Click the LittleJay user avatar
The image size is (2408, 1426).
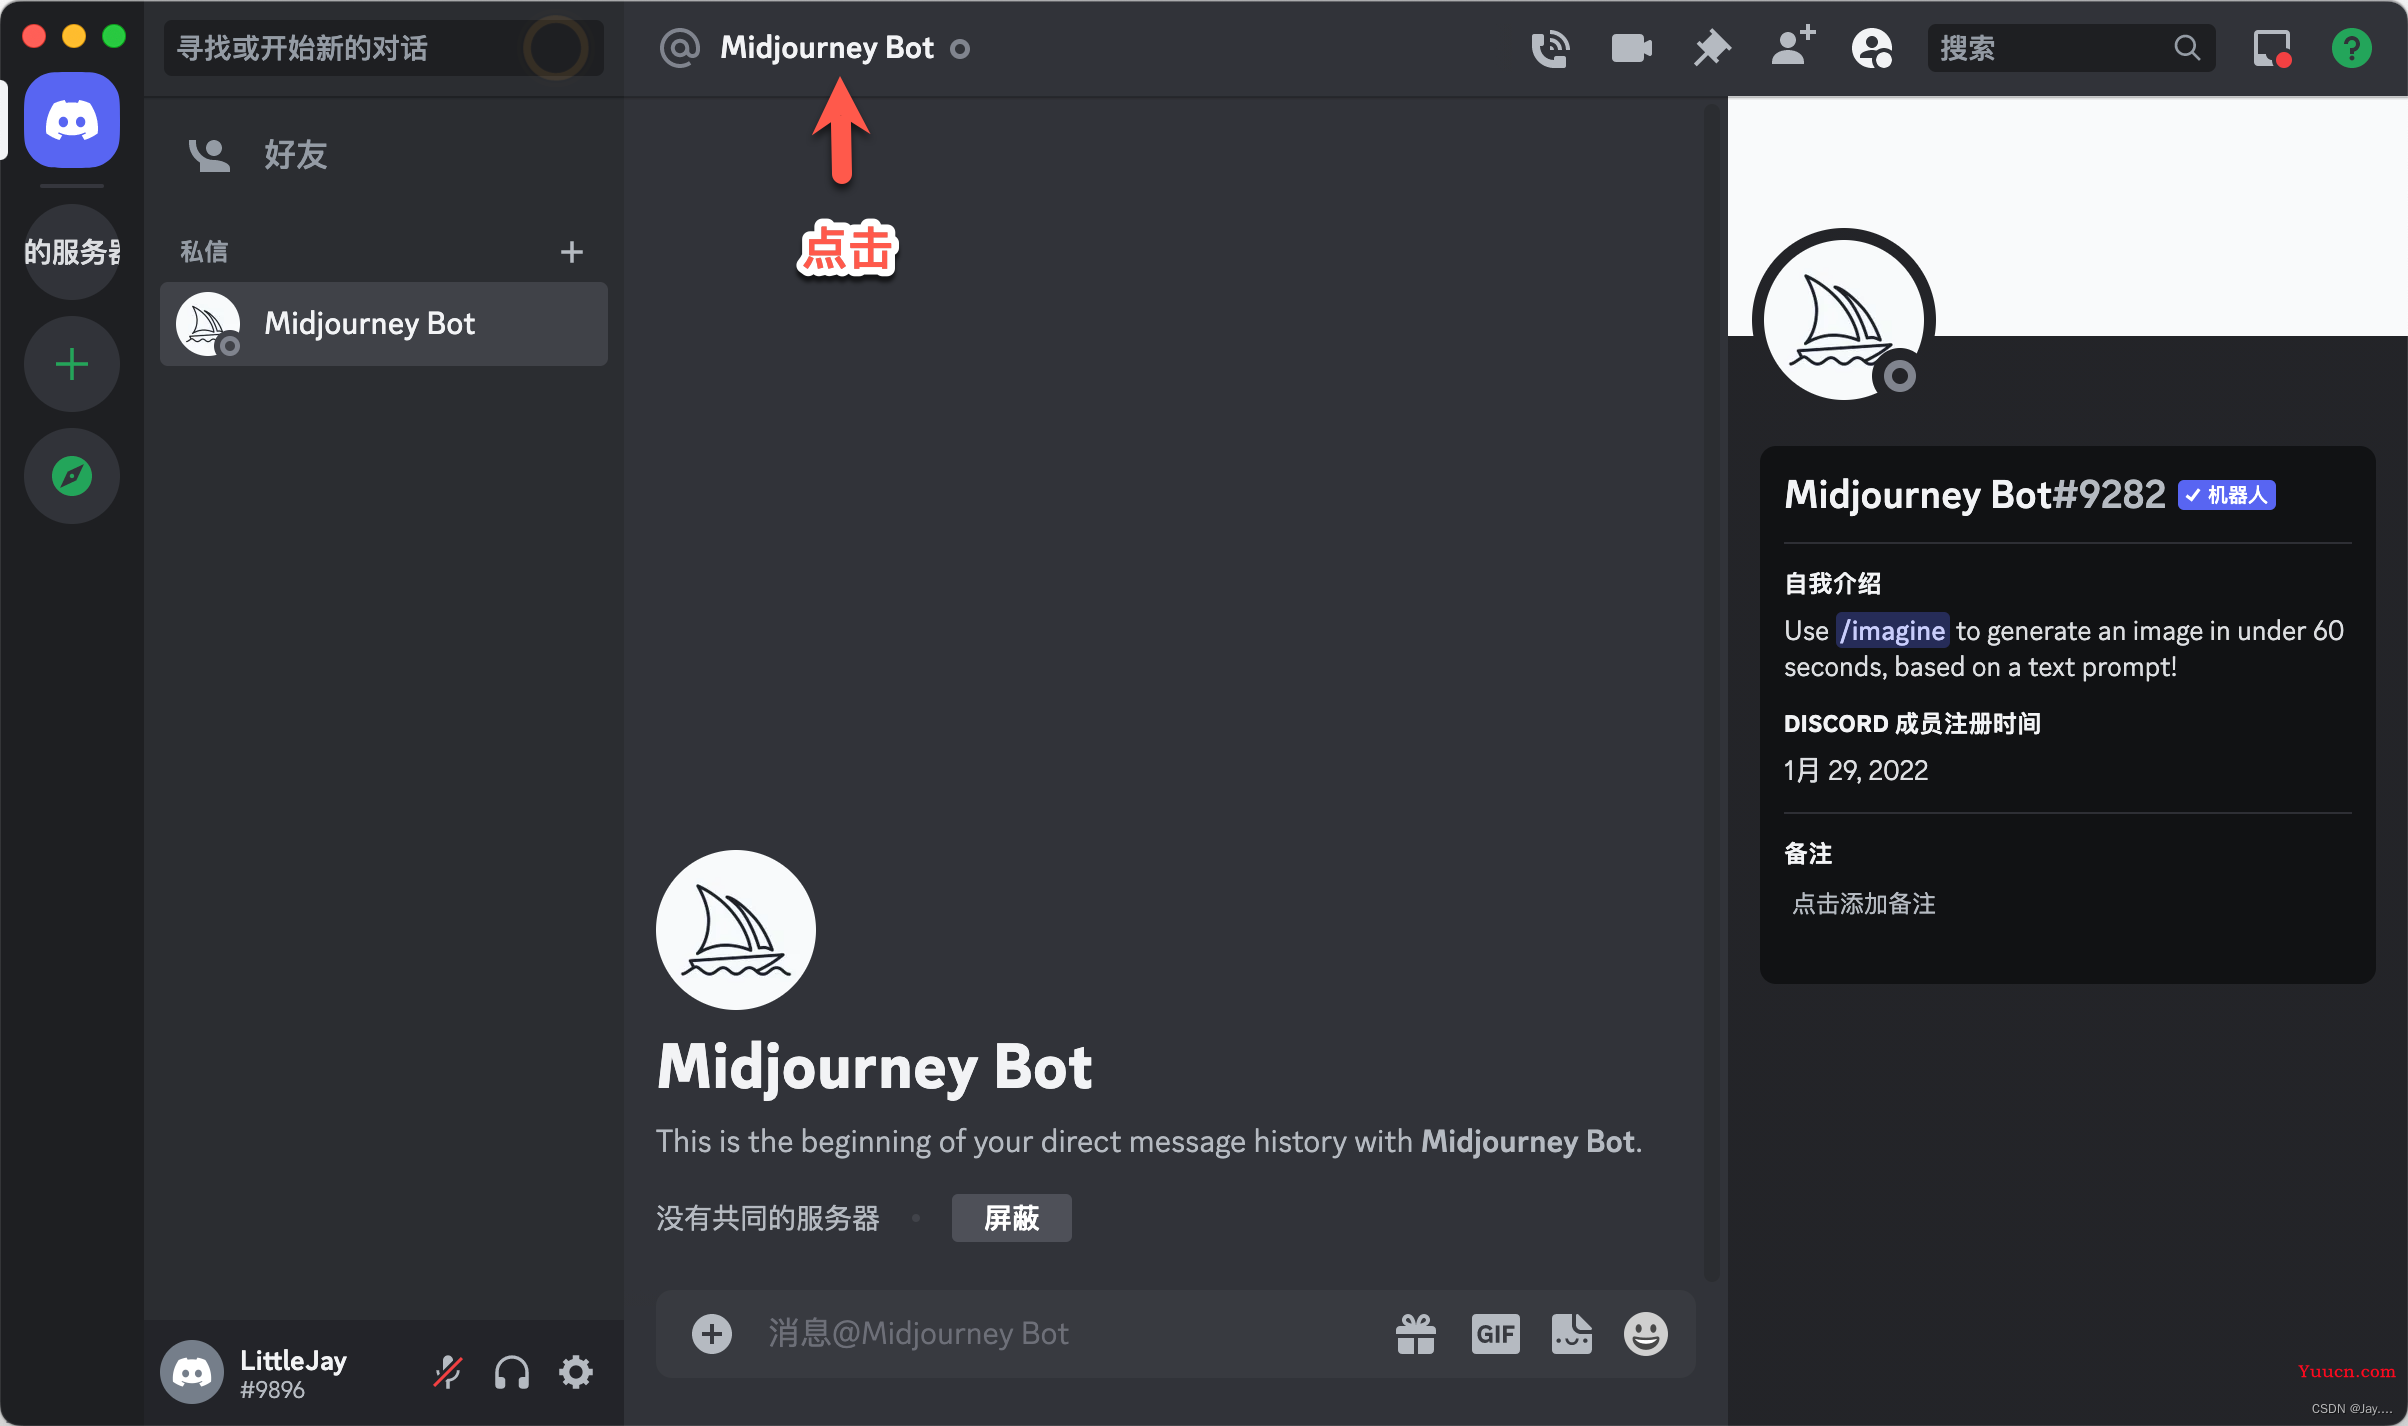click(x=192, y=1372)
